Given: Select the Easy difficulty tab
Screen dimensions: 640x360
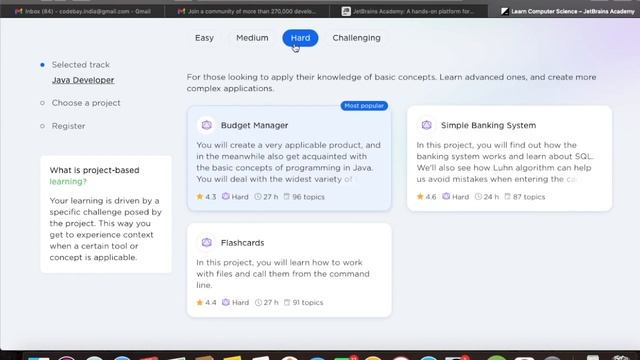Looking at the screenshot, I should [x=204, y=38].
